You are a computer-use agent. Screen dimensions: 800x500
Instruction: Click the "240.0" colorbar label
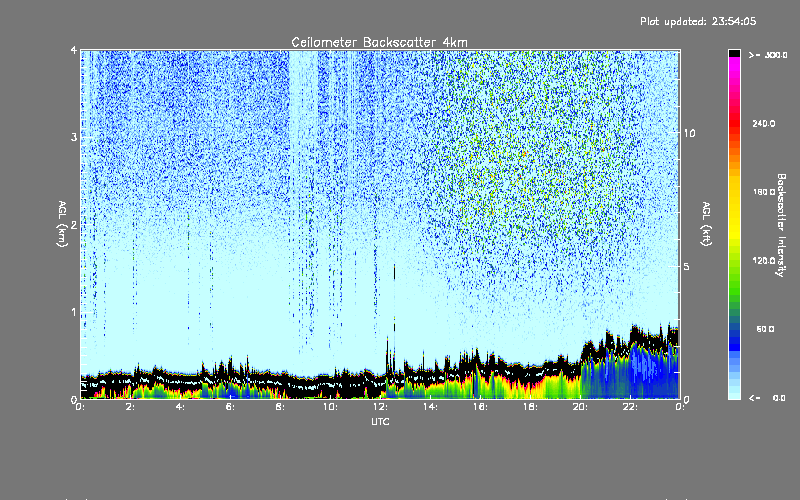point(764,123)
